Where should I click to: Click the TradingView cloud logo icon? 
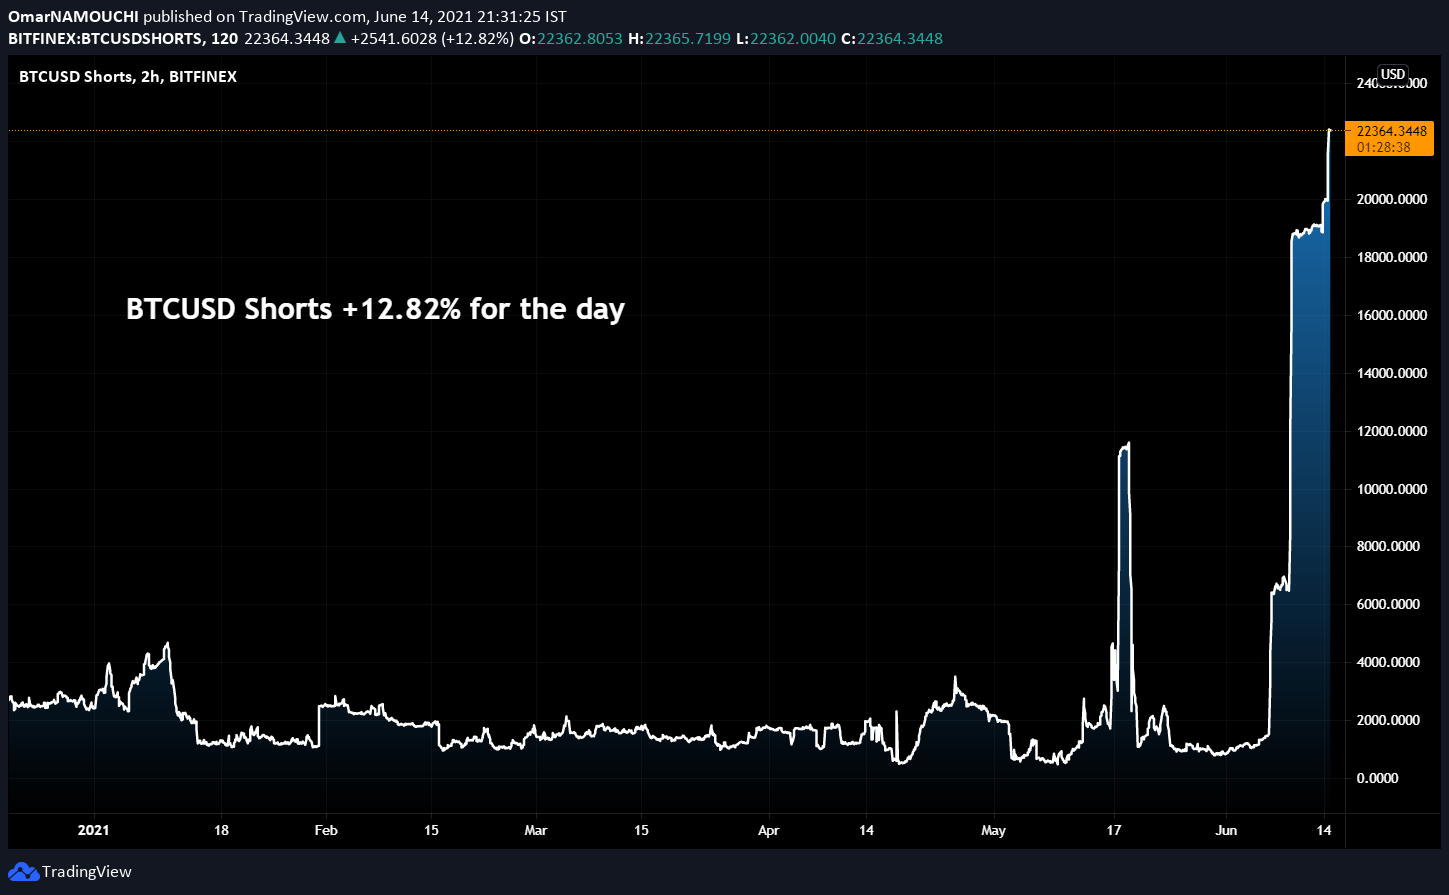[x=24, y=872]
